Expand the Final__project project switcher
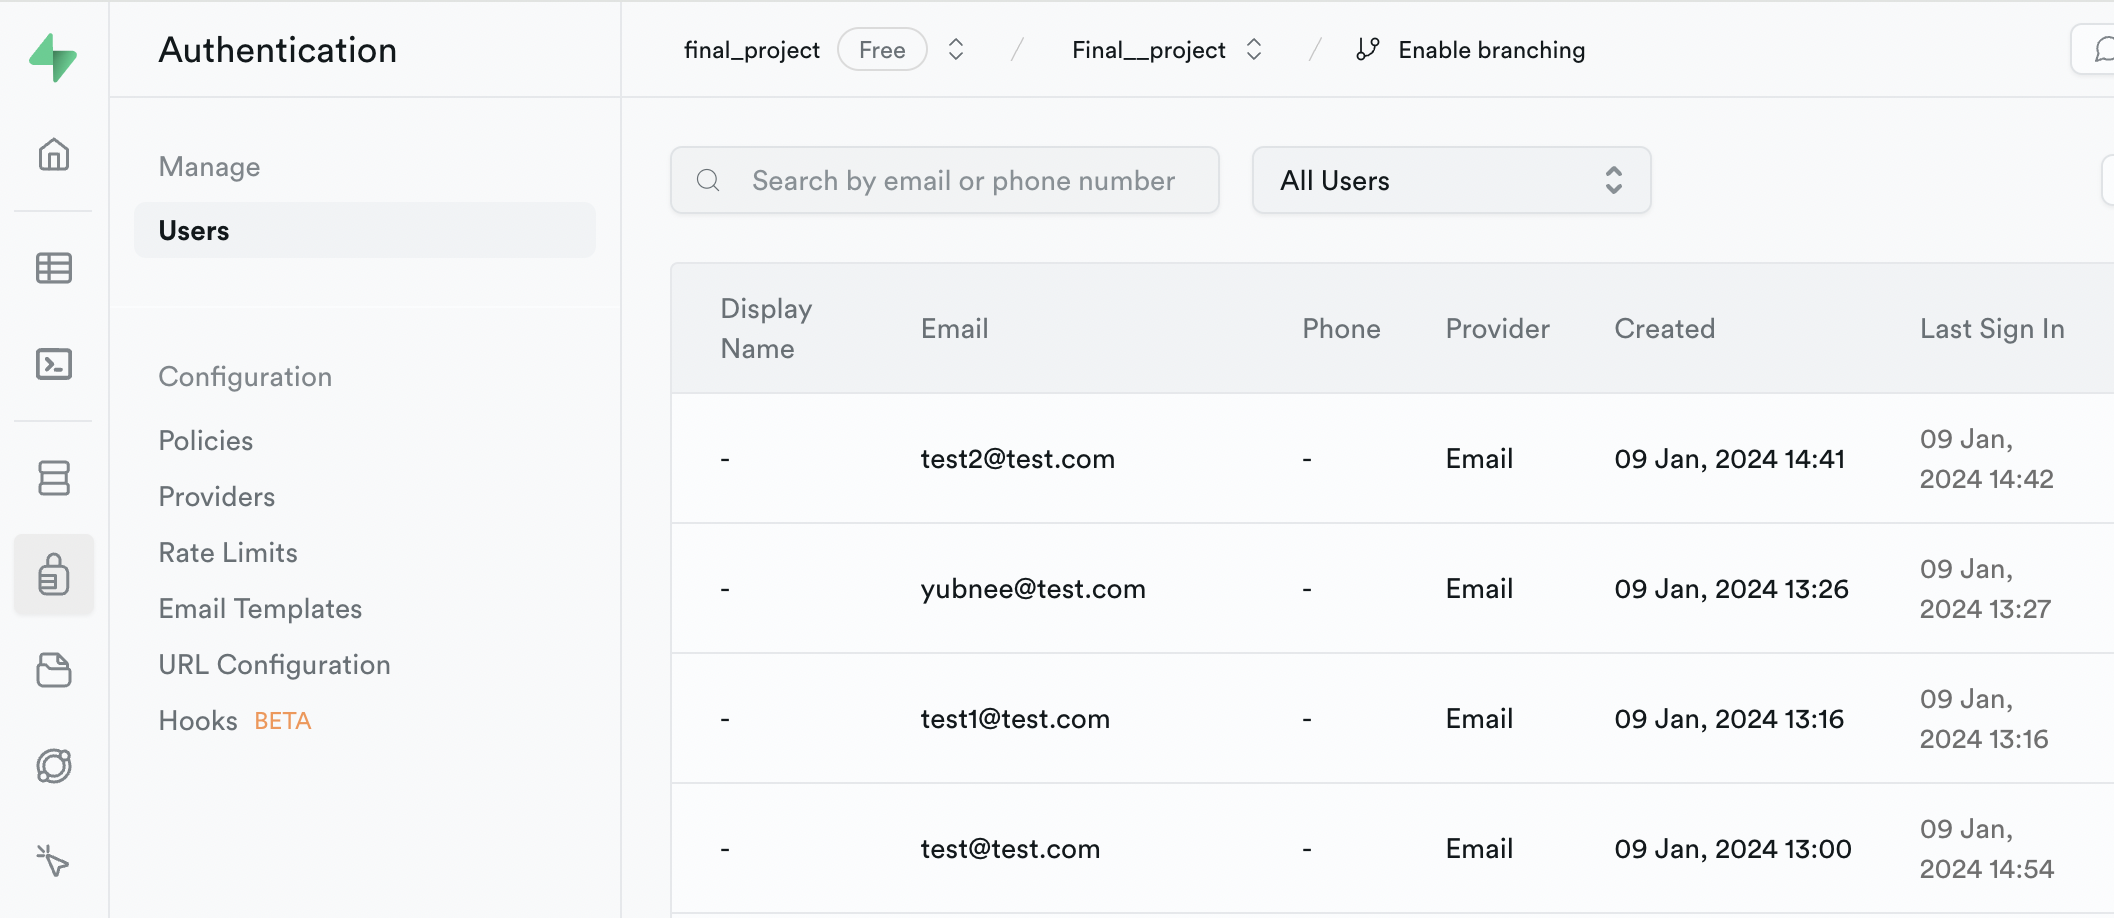 (x=1254, y=50)
